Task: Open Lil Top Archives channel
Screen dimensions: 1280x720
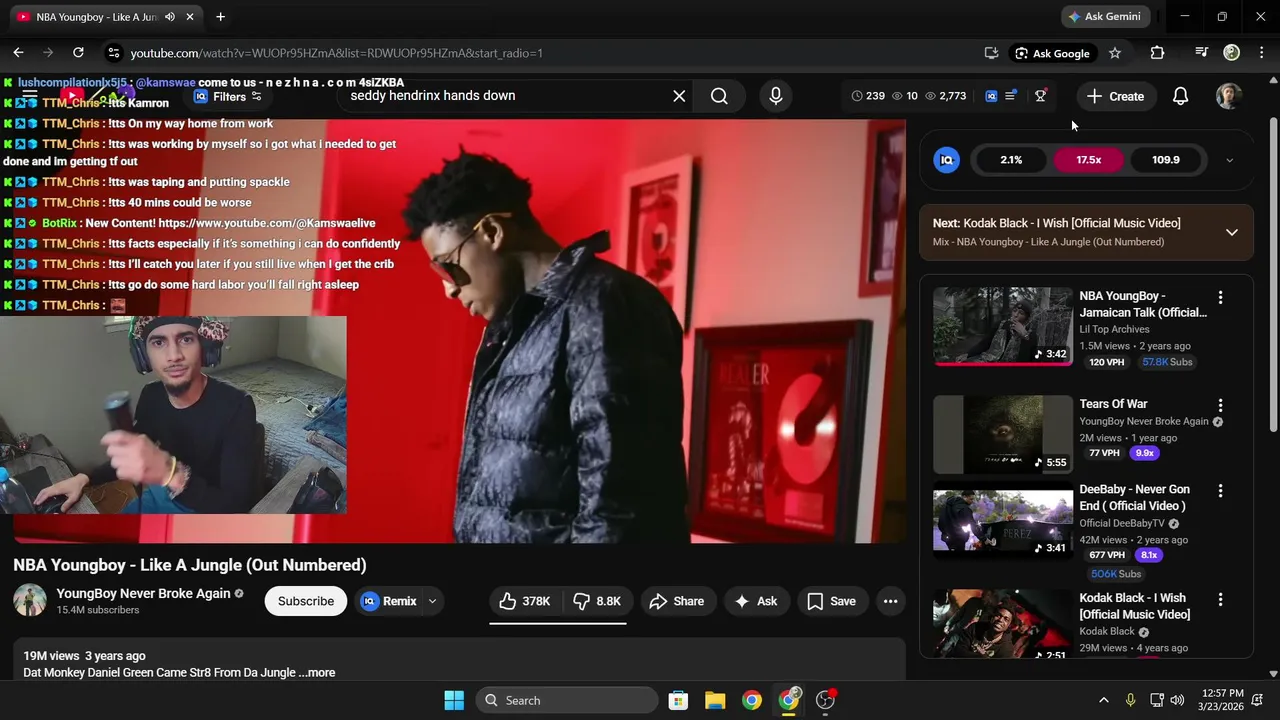Action: [x=1114, y=329]
